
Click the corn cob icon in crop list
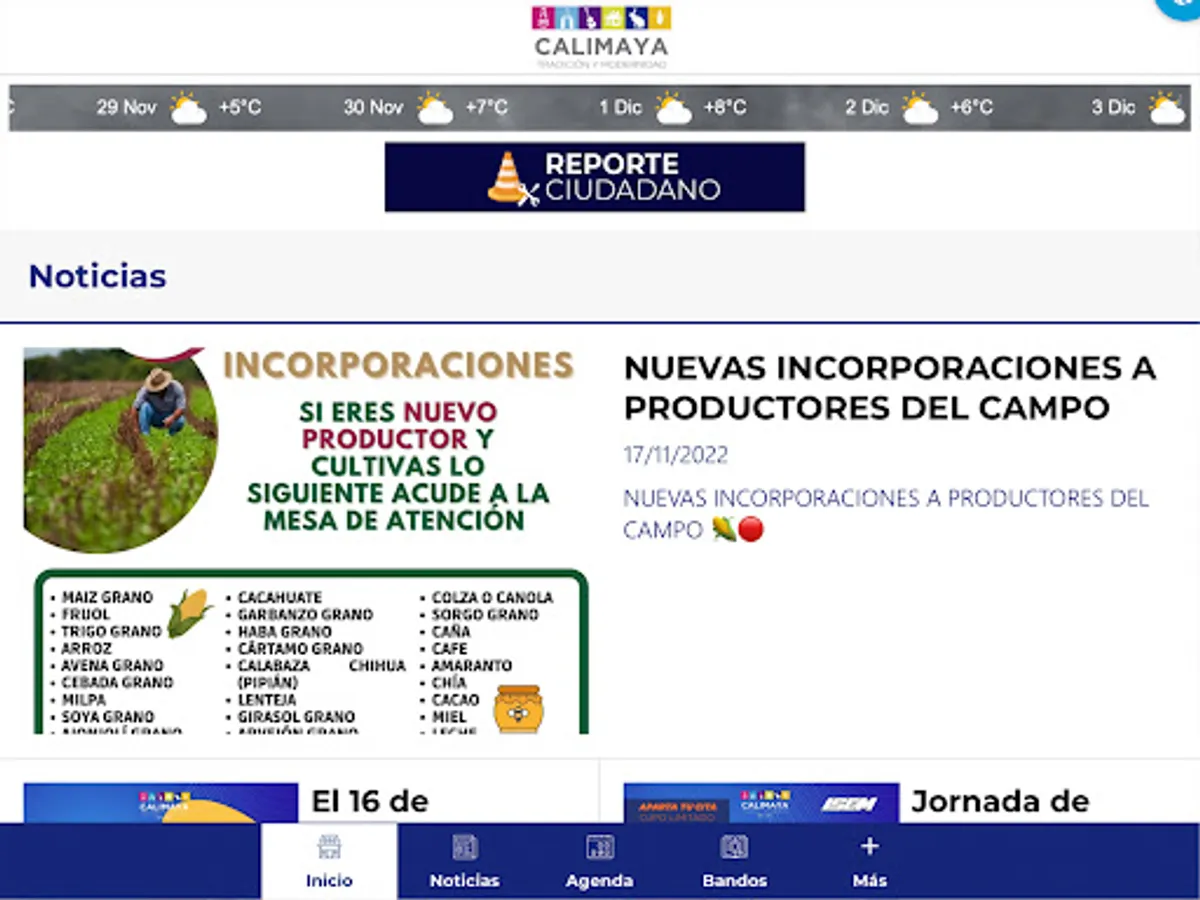coord(189,612)
